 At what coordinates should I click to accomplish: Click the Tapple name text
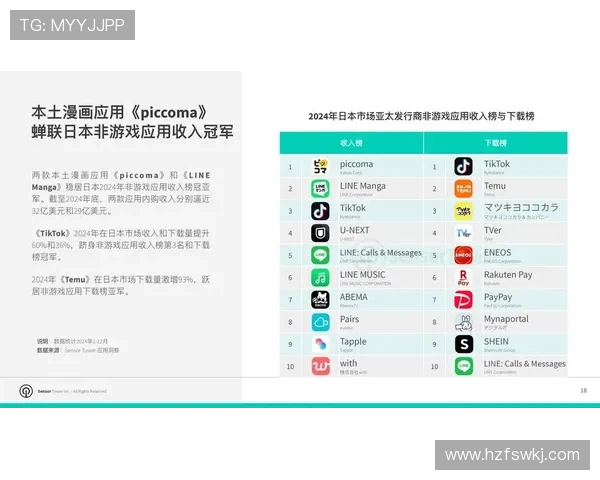353,342
